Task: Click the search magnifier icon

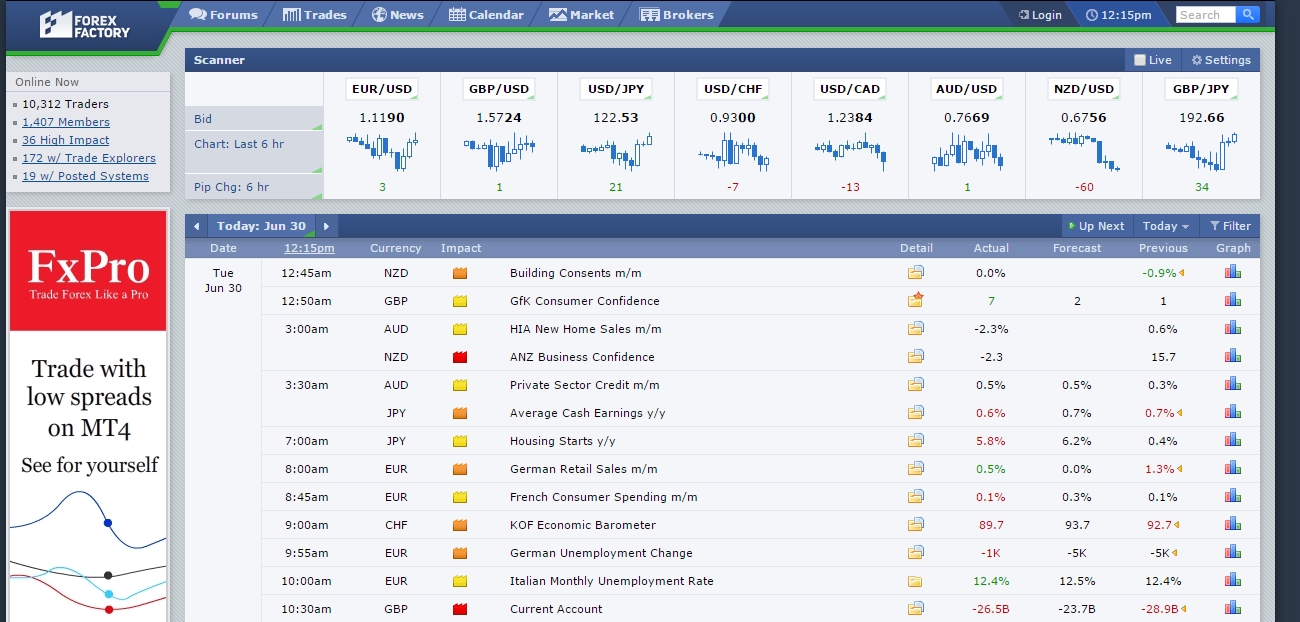Action: pos(1248,14)
